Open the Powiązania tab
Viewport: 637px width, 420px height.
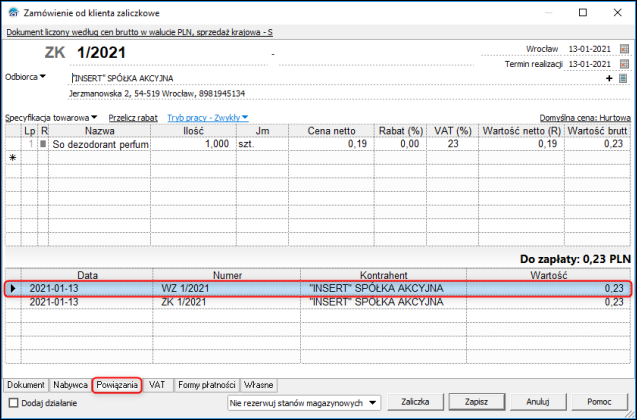pyautogui.click(x=117, y=385)
